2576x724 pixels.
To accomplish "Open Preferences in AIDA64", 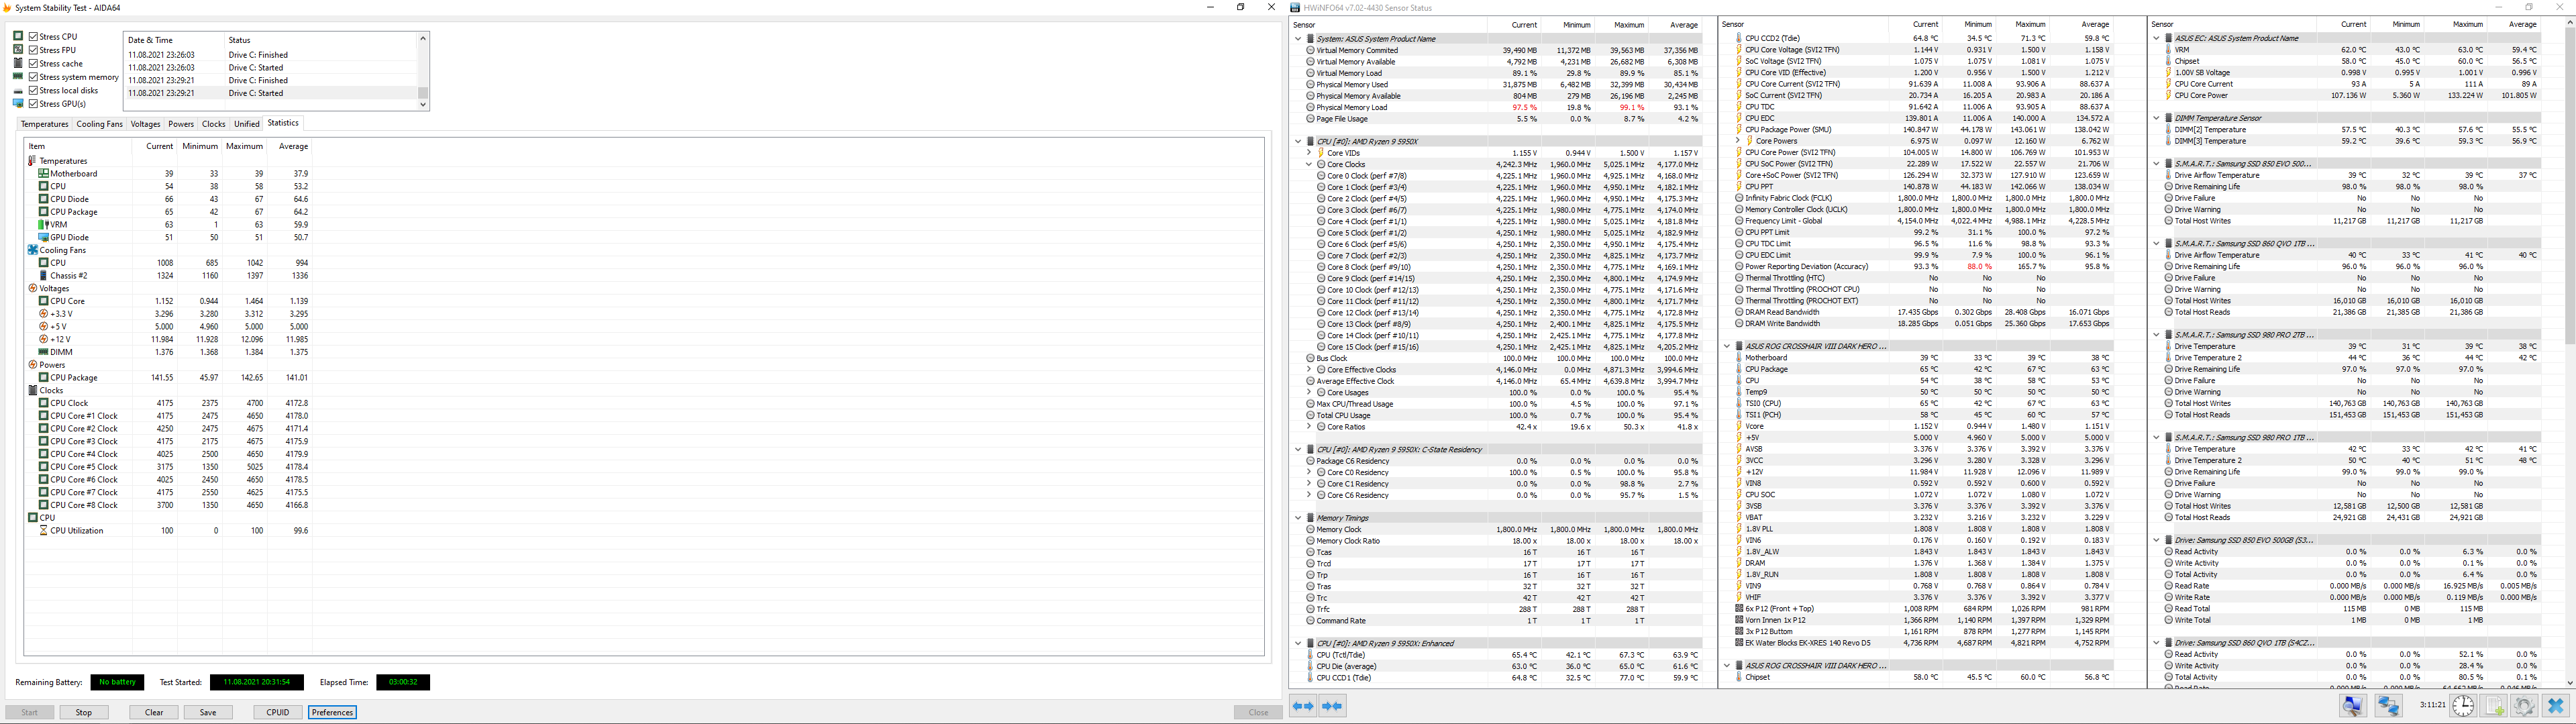I will [332, 712].
